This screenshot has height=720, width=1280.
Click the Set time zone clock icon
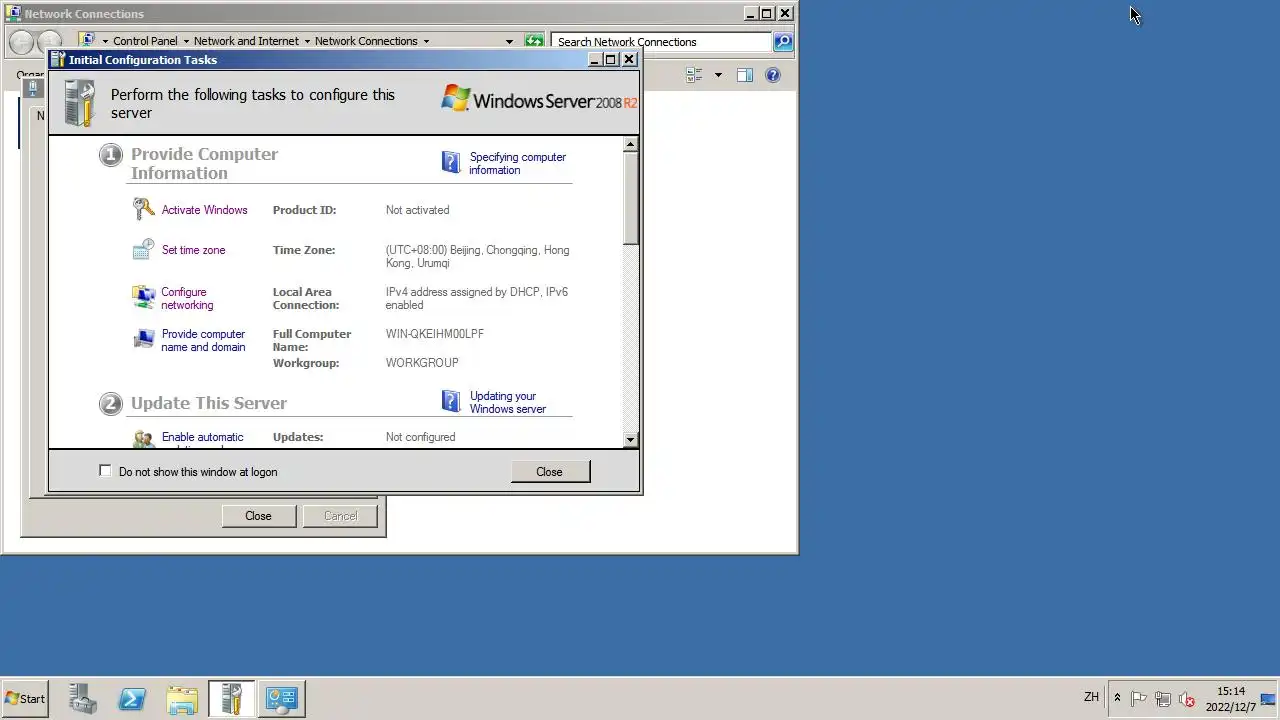click(x=144, y=249)
